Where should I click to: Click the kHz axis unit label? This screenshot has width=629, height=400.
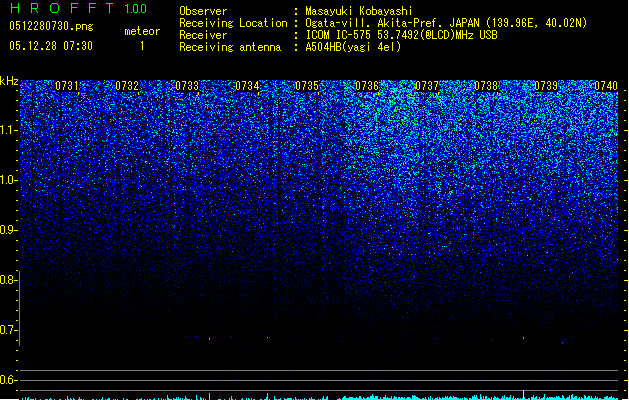pyautogui.click(x=9, y=81)
